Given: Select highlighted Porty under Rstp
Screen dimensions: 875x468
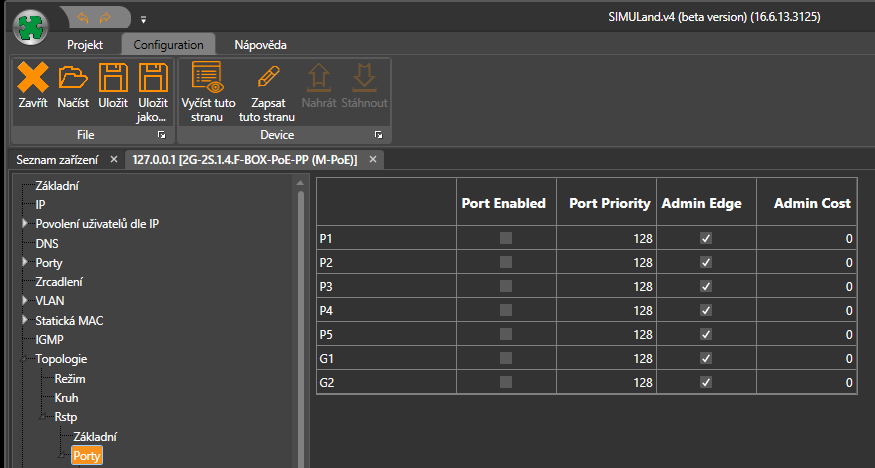Looking at the screenshot, I should 86,456.
